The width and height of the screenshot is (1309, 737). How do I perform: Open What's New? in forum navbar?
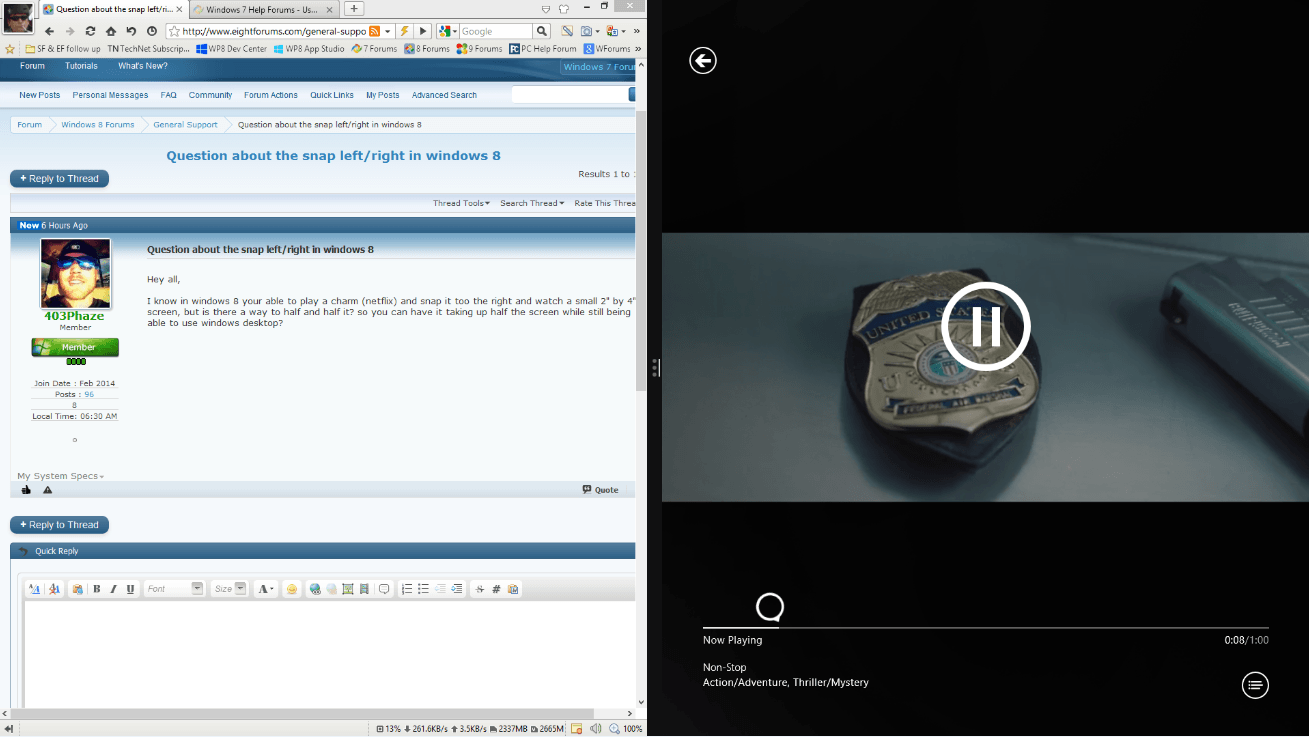tap(143, 66)
